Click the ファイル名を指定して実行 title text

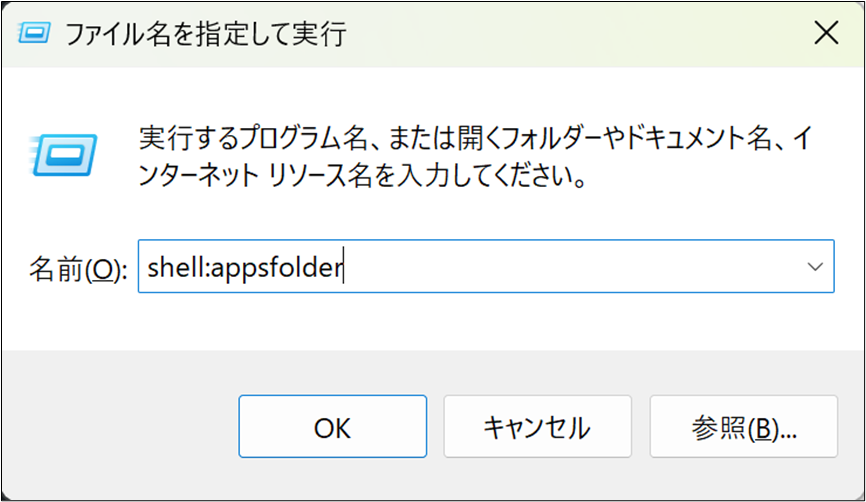point(204,35)
